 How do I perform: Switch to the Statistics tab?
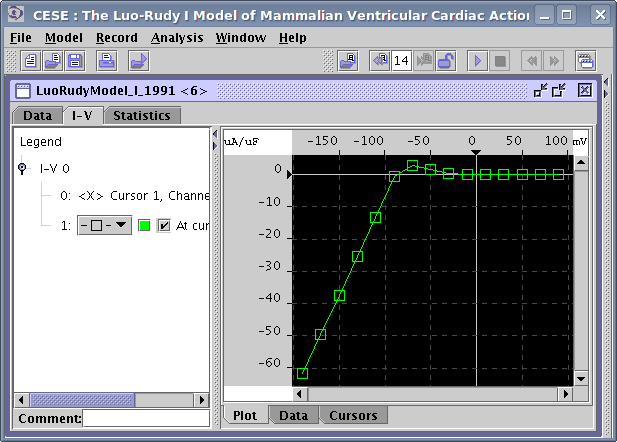[x=141, y=115]
